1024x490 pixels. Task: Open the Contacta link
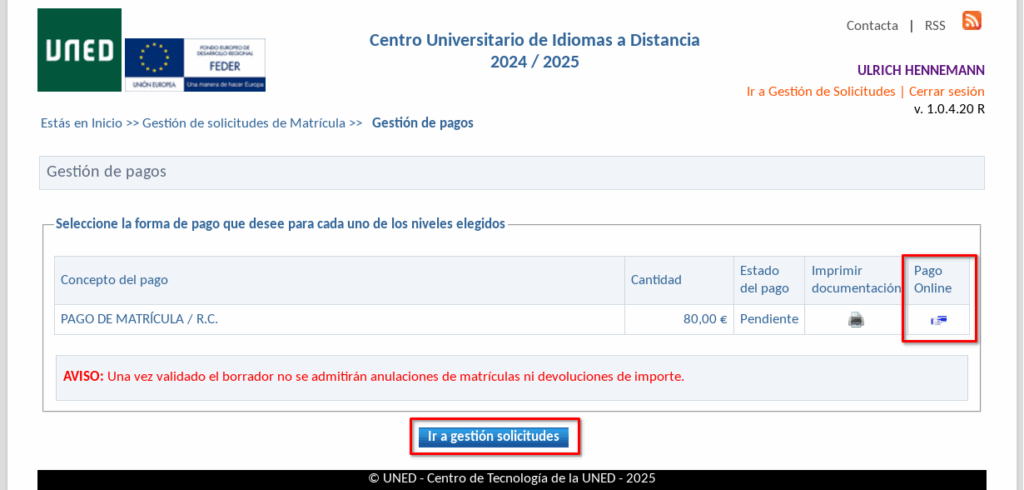click(872, 26)
